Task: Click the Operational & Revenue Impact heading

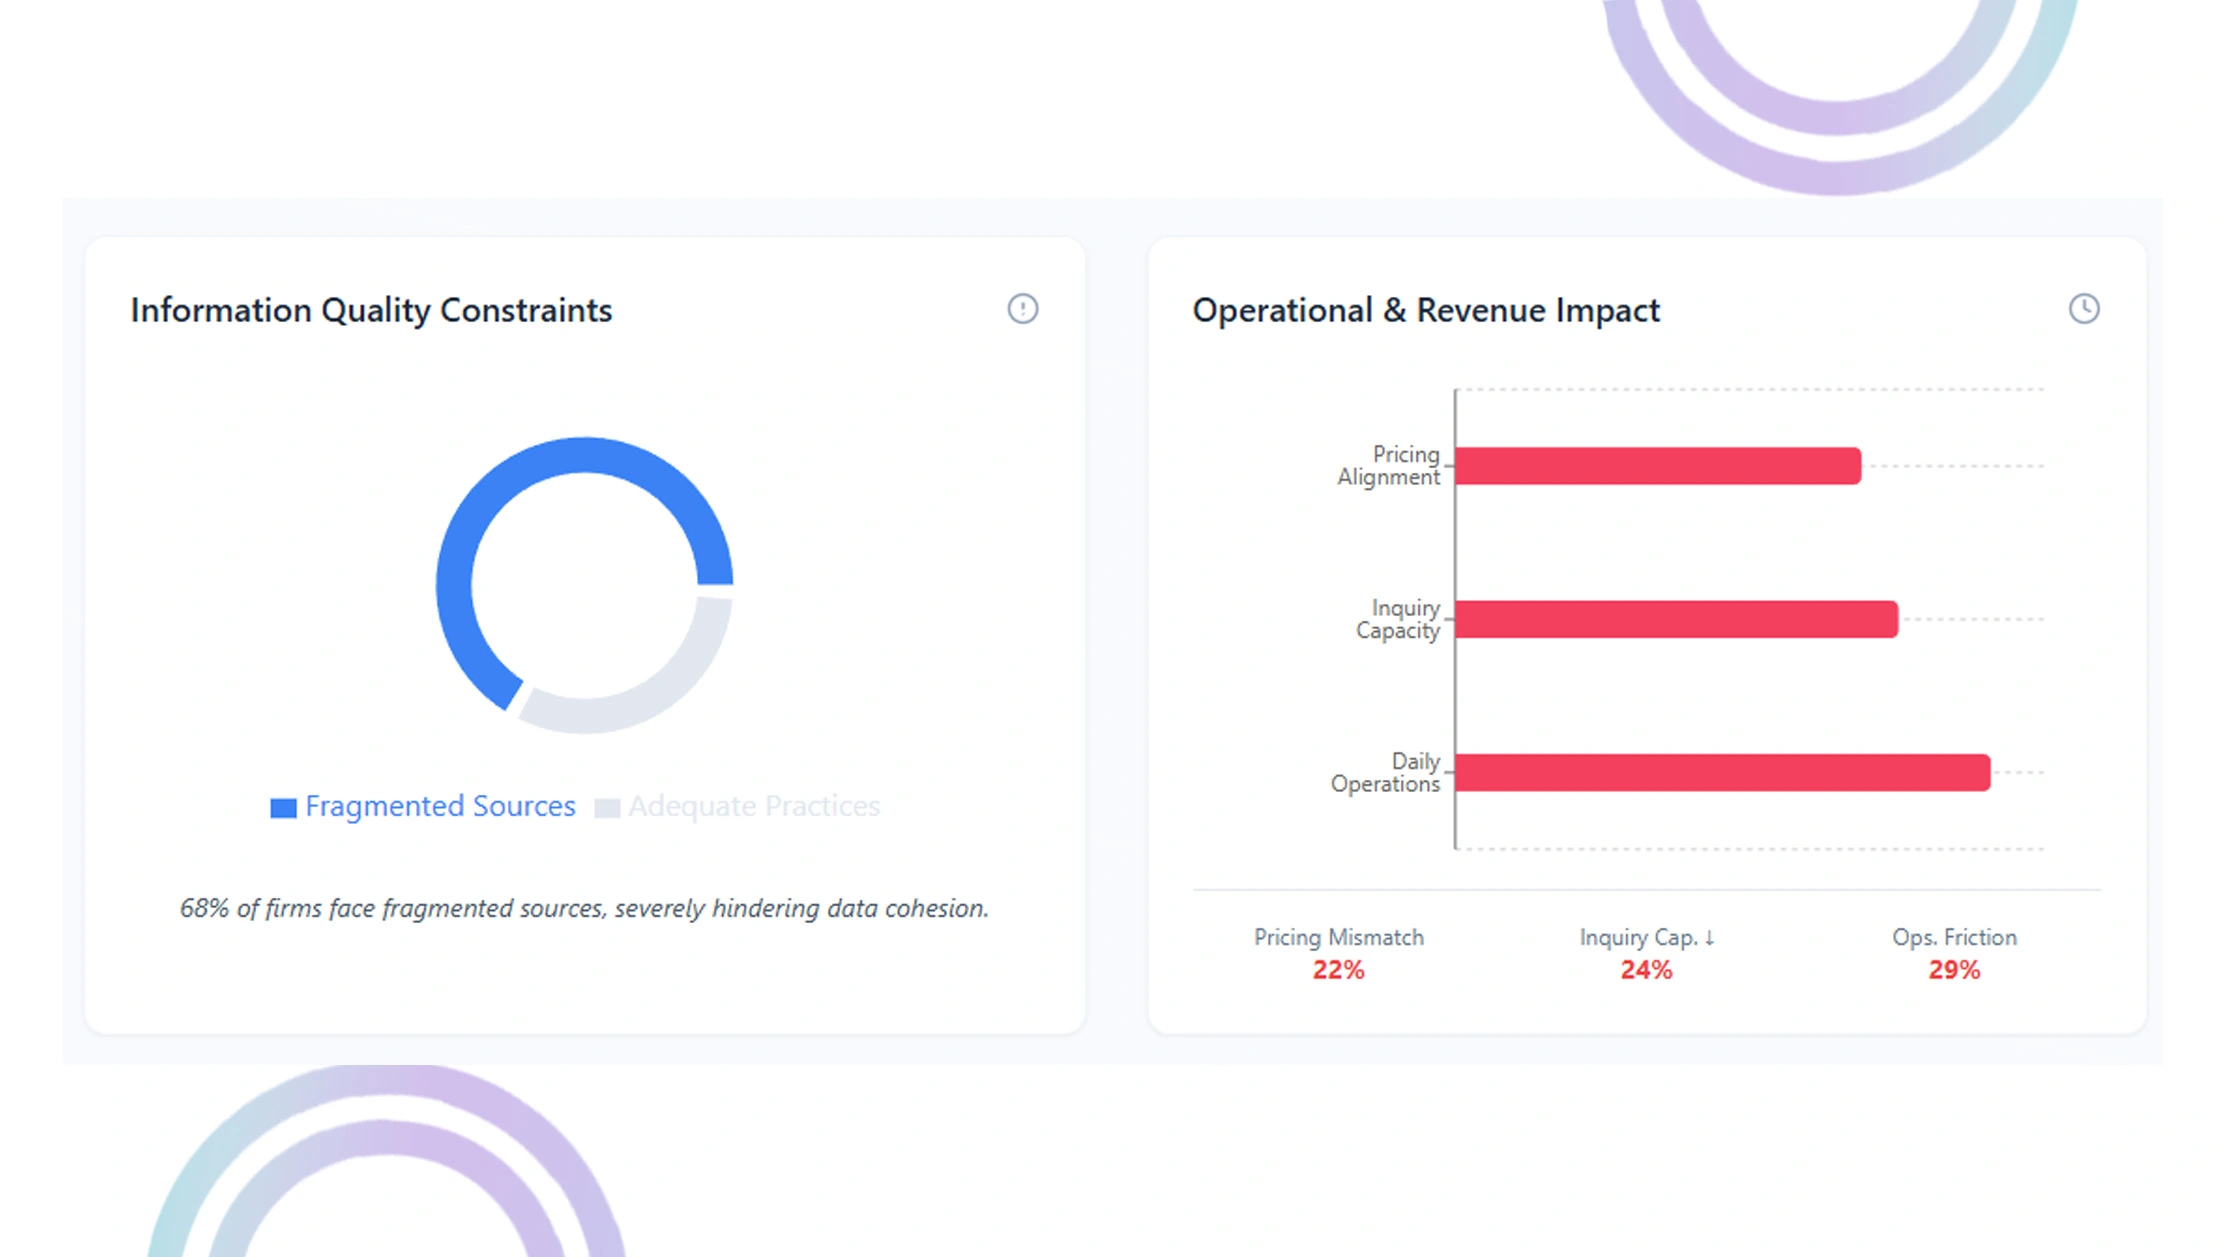Action: coord(1426,310)
